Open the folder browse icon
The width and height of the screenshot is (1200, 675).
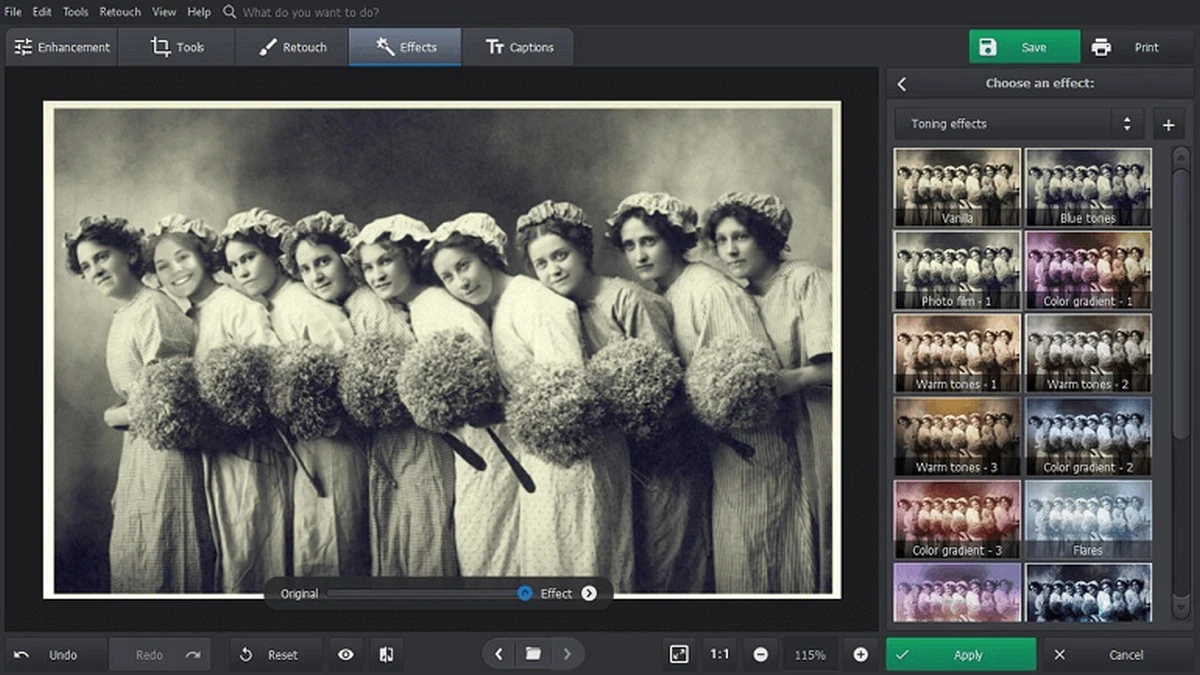click(x=533, y=654)
